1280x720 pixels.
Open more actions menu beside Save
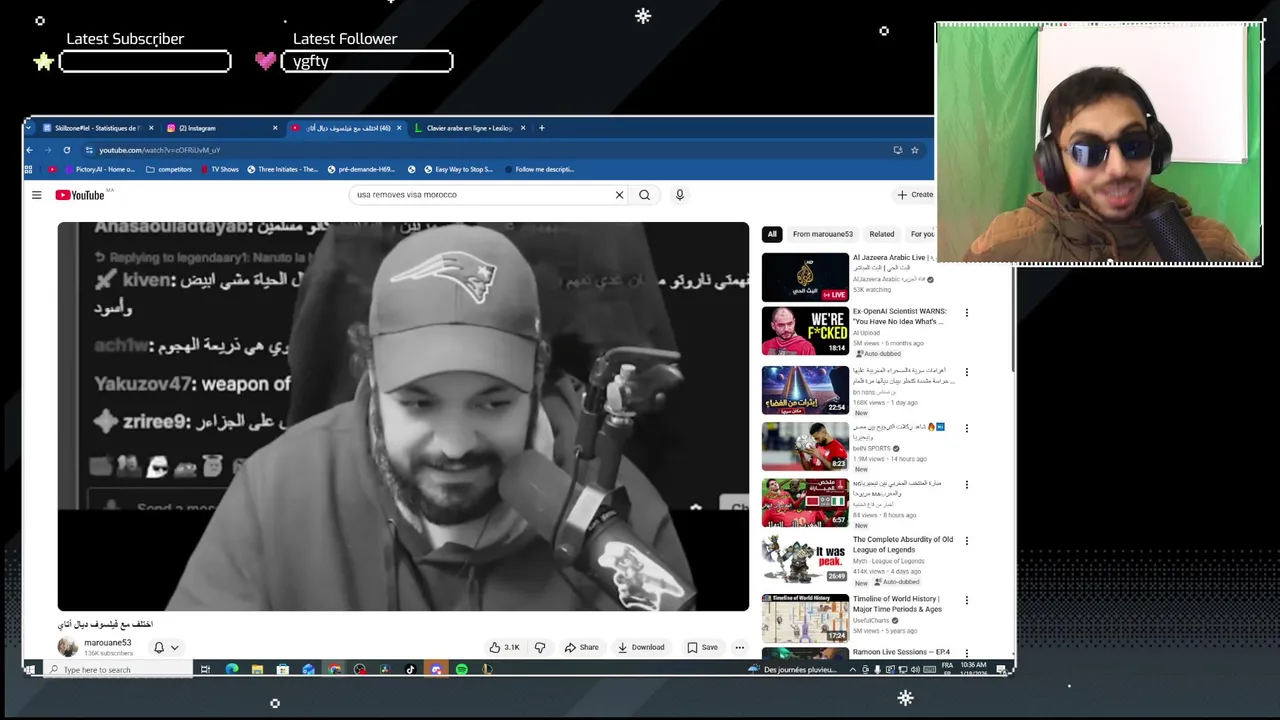[x=740, y=647]
